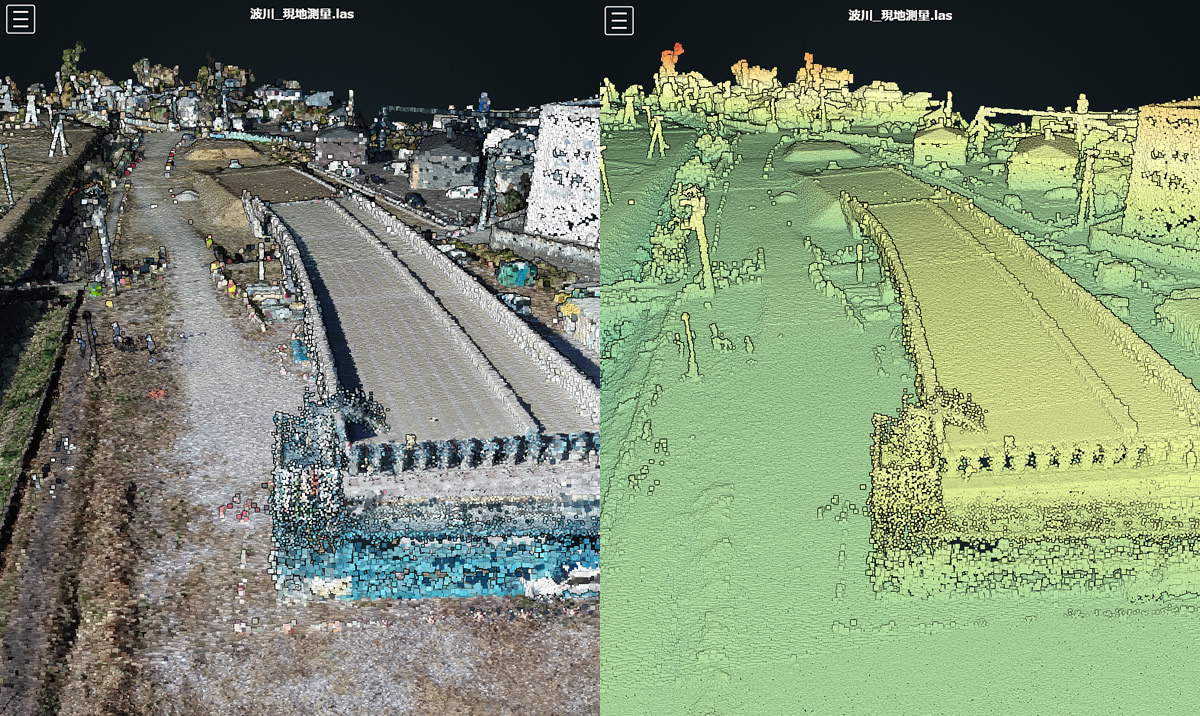This screenshot has width=1200, height=716.
Task: Pick the white building in the RGB view
Action: (x=565, y=175)
